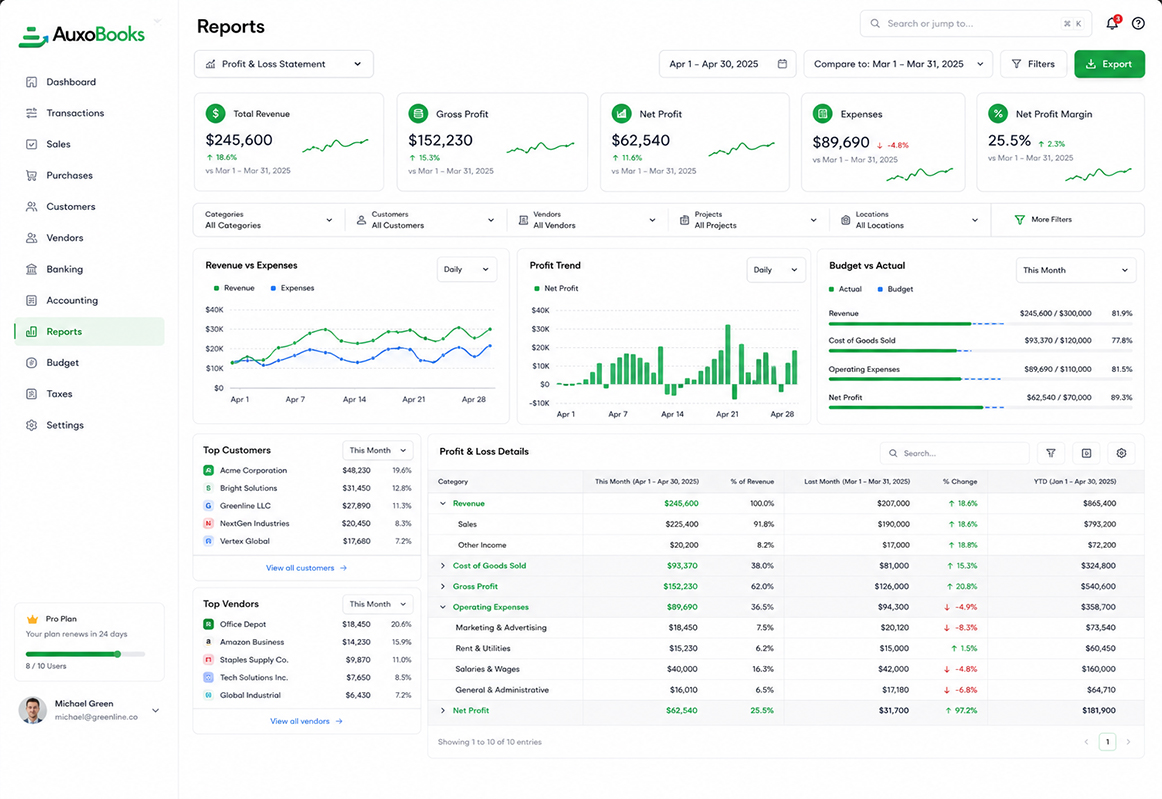This screenshot has width=1162, height=799.
Task: Collapse the Operating Expenses row
Action: (x=443, y=607)
